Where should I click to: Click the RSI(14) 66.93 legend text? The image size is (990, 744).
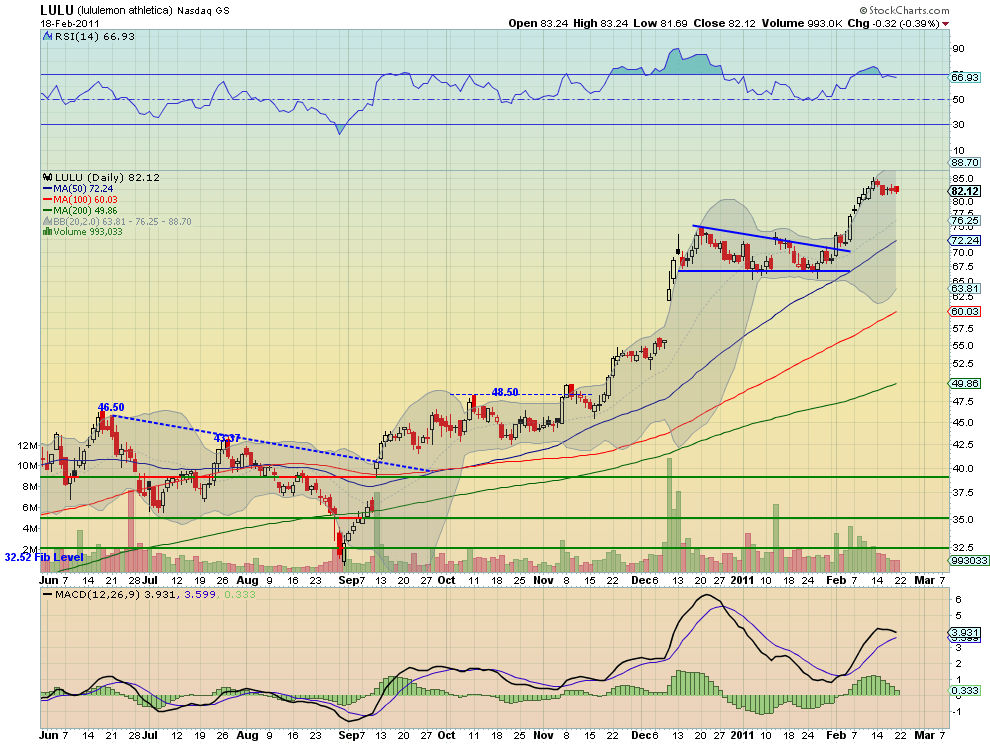pos(95,37)
